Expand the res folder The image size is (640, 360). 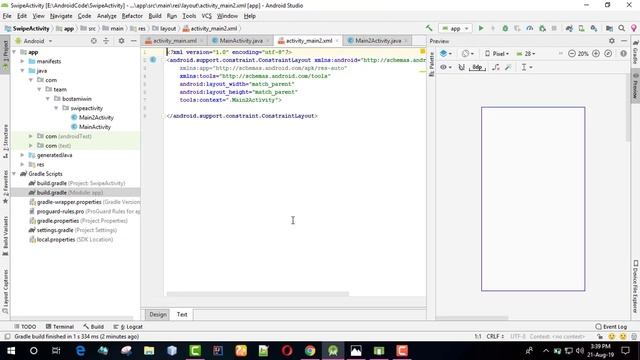coord(22,164)
